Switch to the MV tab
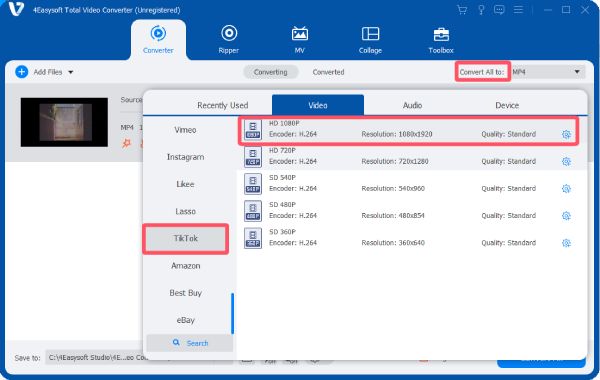 click(300, 39)
